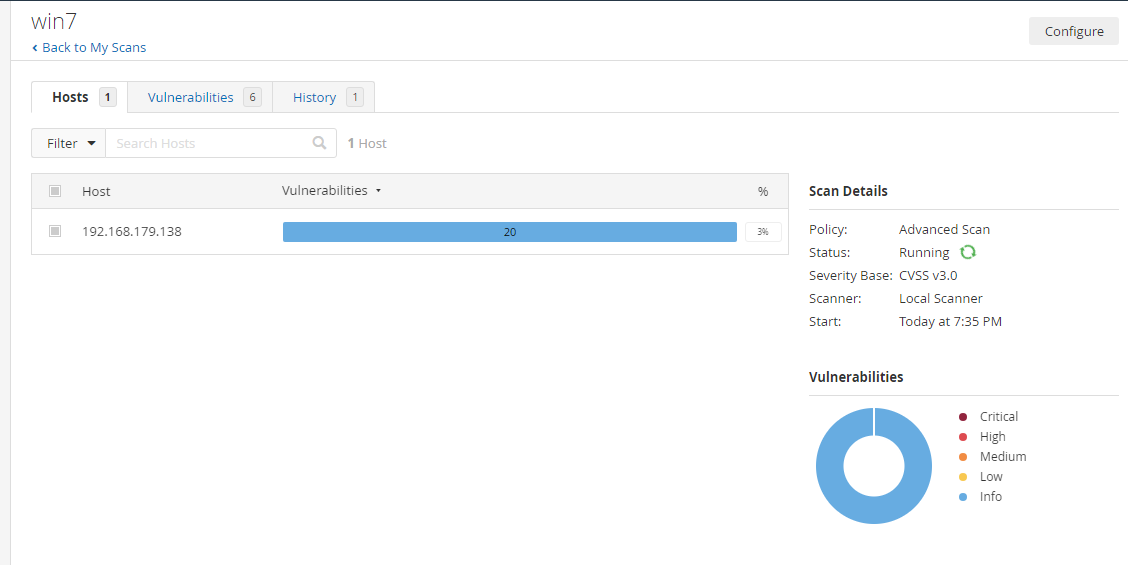Screen dimensions: 1128x565
Task: Click the % column header
Action: point(763,191)
